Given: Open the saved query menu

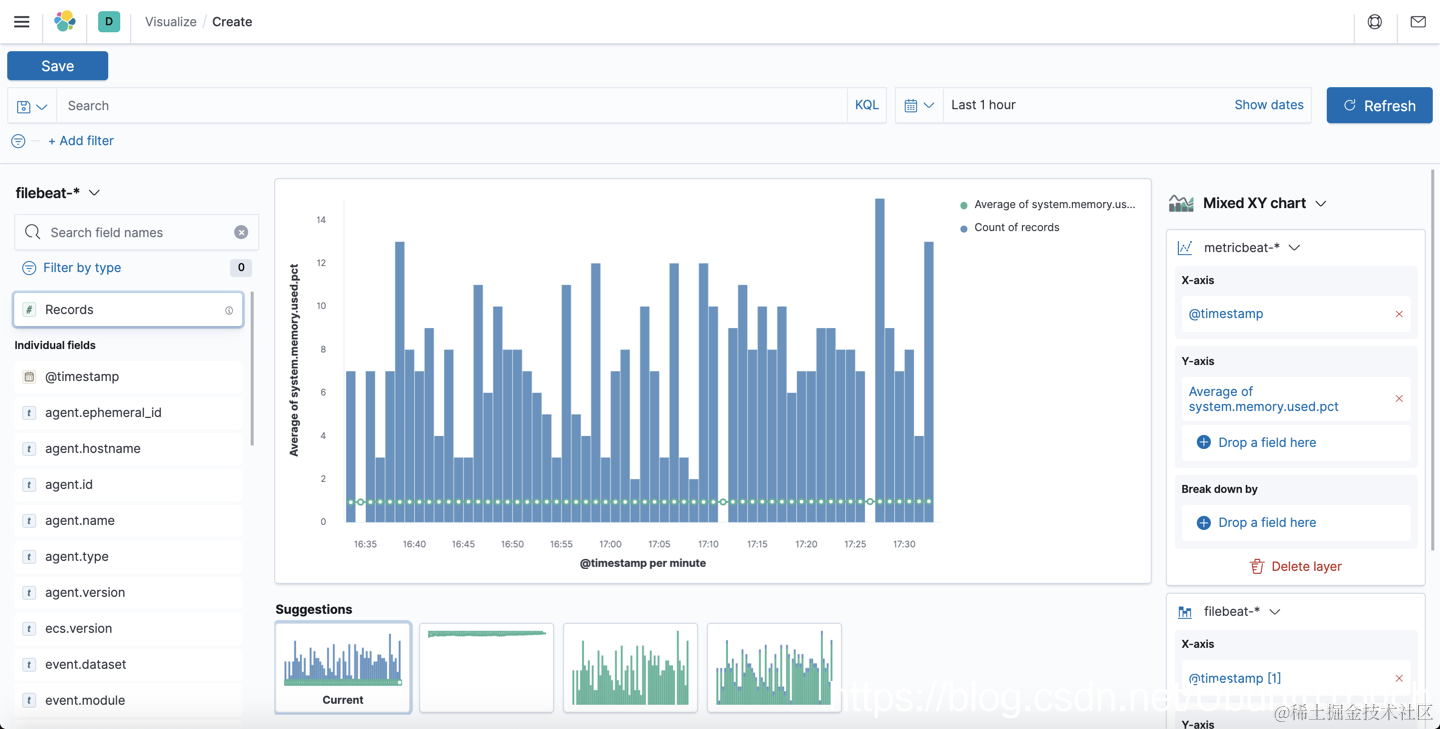Looking at the screenshot, I should pyautogui.click(x=32, y=106).
